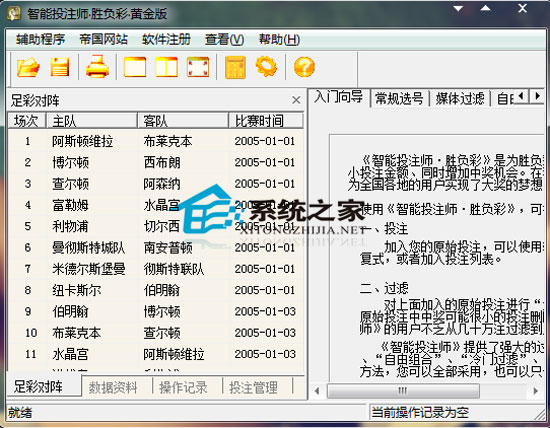This screenshot has width=550, height=428.
Task: Click the application title bar icon
Action: [14, 14]
